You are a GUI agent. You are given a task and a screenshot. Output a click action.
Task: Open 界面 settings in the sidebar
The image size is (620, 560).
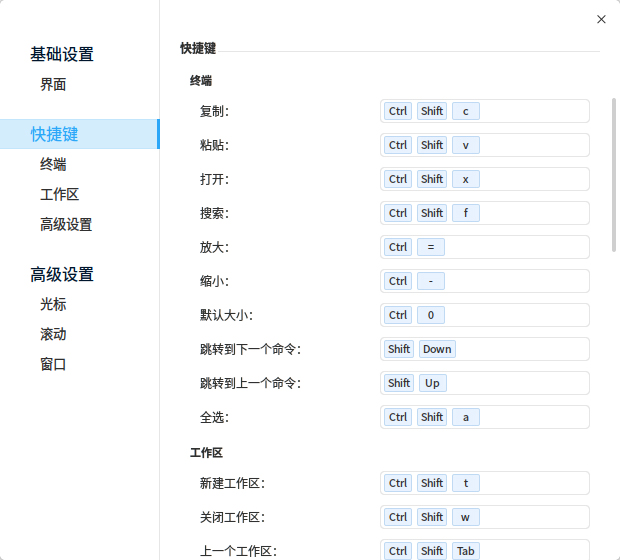(53, 85)
